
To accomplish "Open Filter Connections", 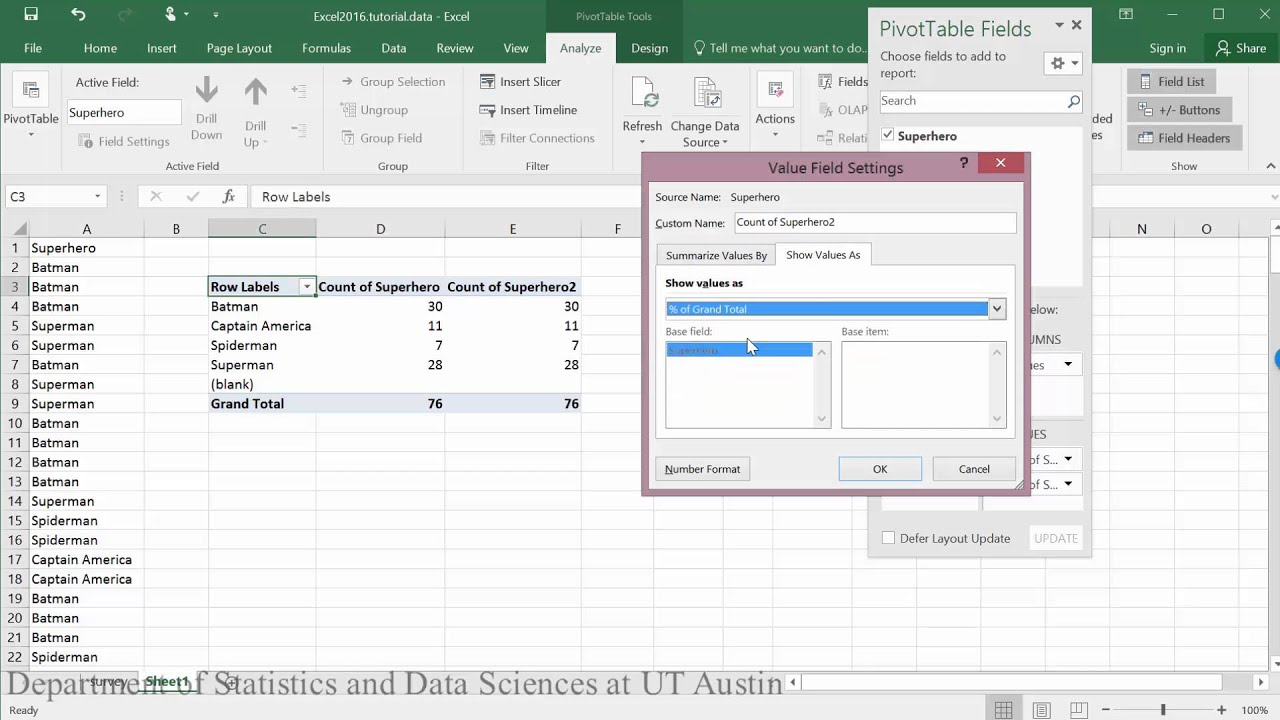I will (537, 138).
